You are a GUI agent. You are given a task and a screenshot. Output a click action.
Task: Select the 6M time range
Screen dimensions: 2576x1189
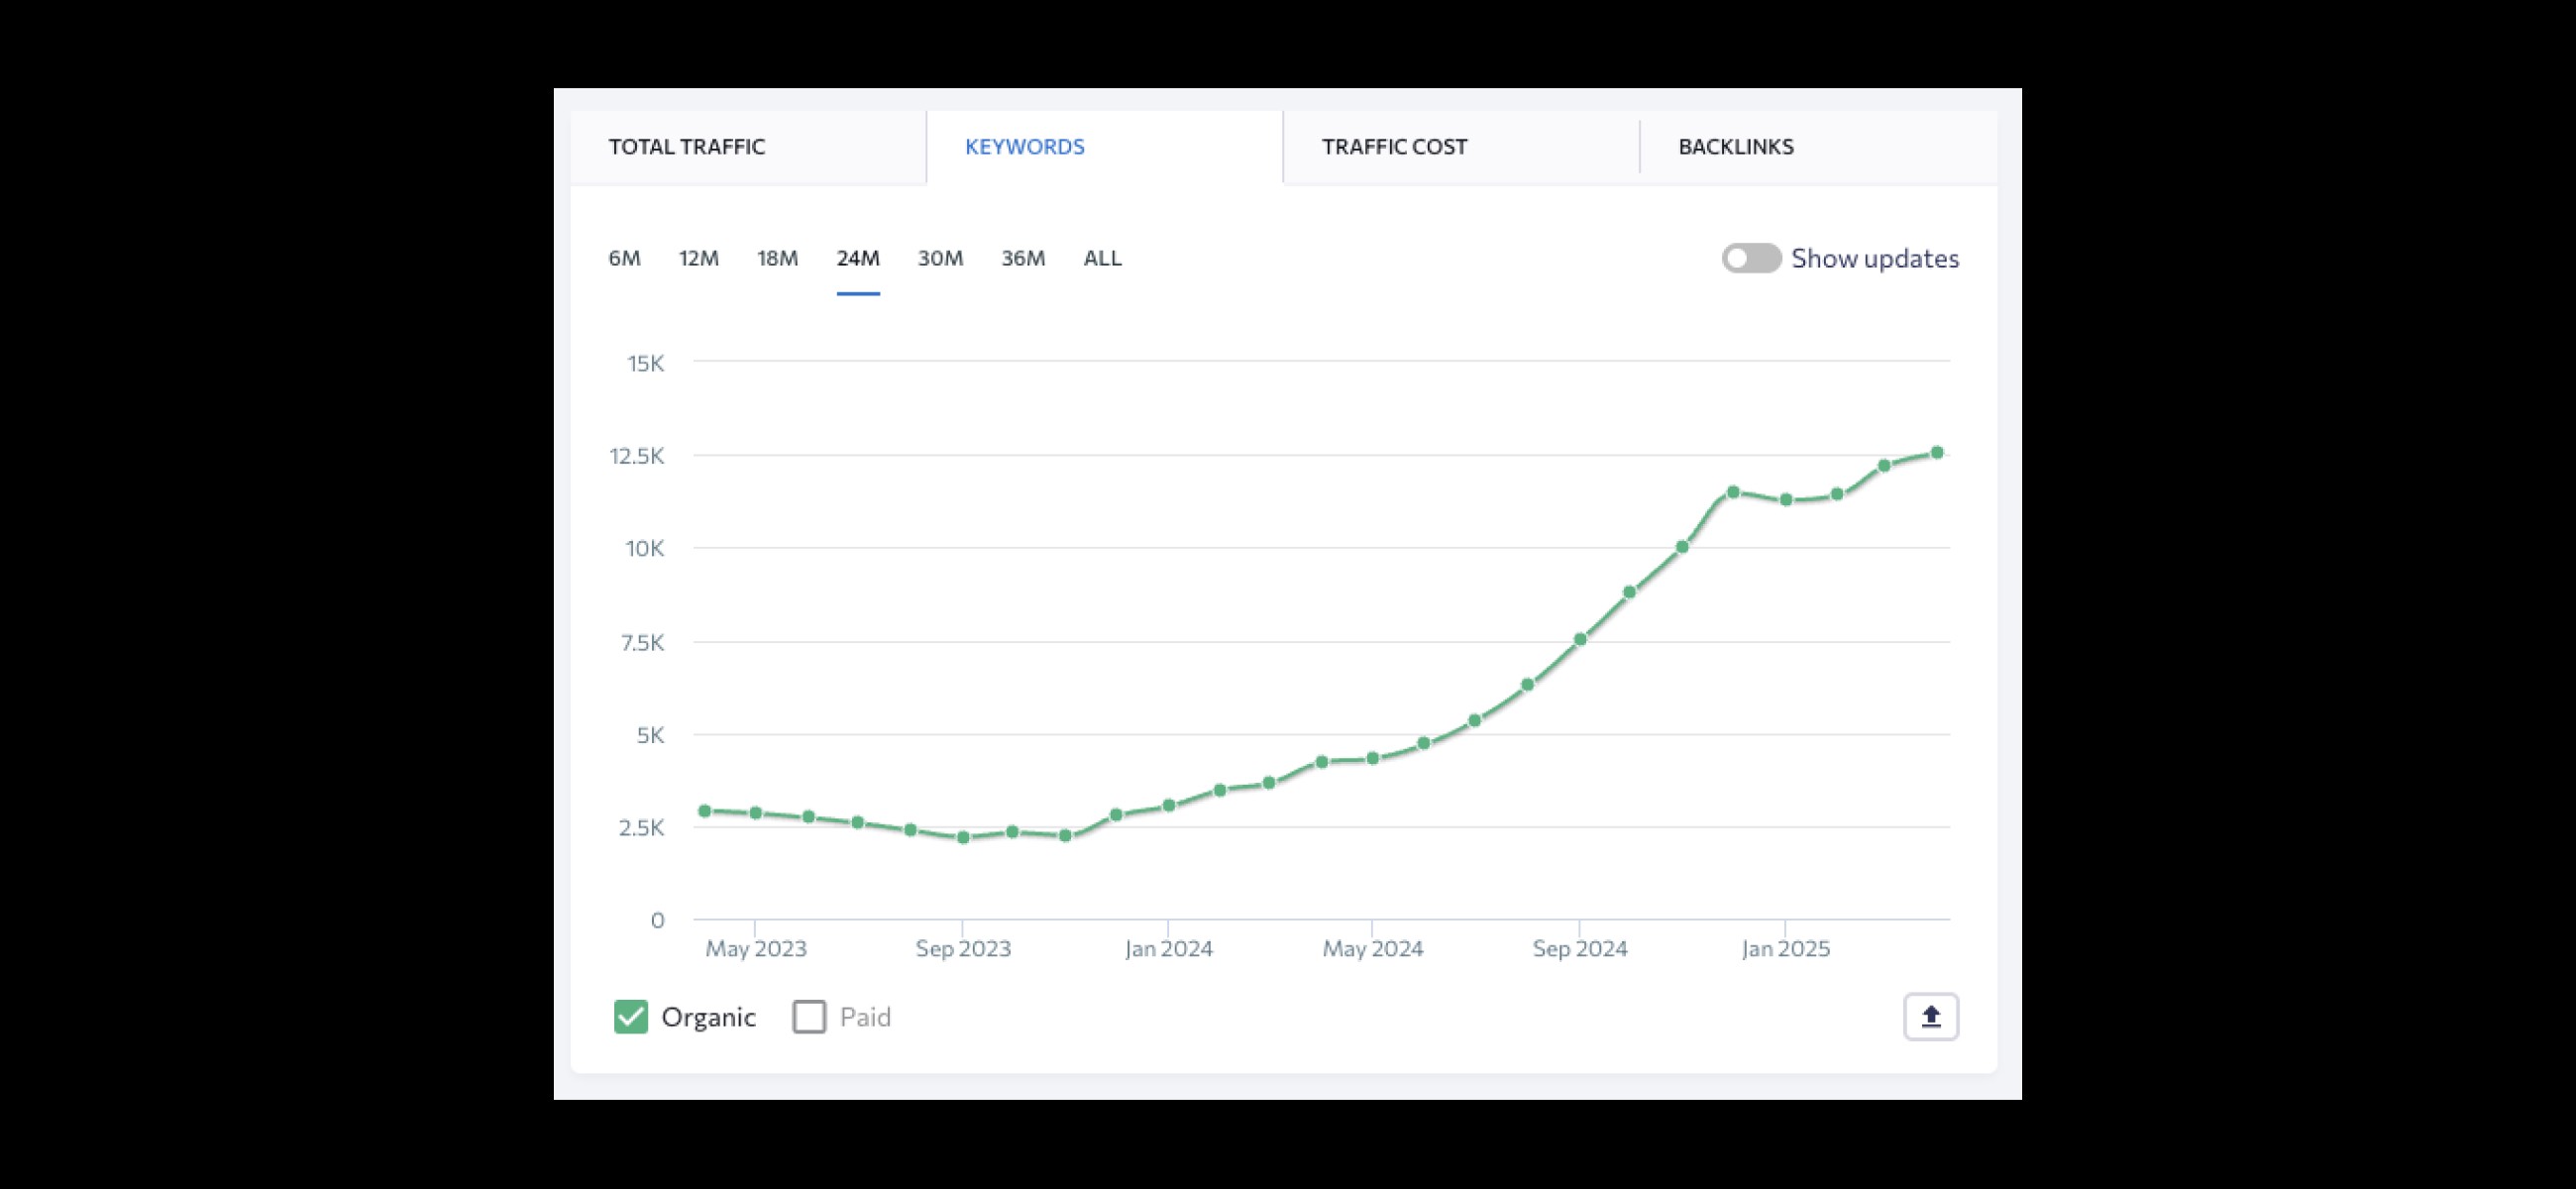coord(624,258)
